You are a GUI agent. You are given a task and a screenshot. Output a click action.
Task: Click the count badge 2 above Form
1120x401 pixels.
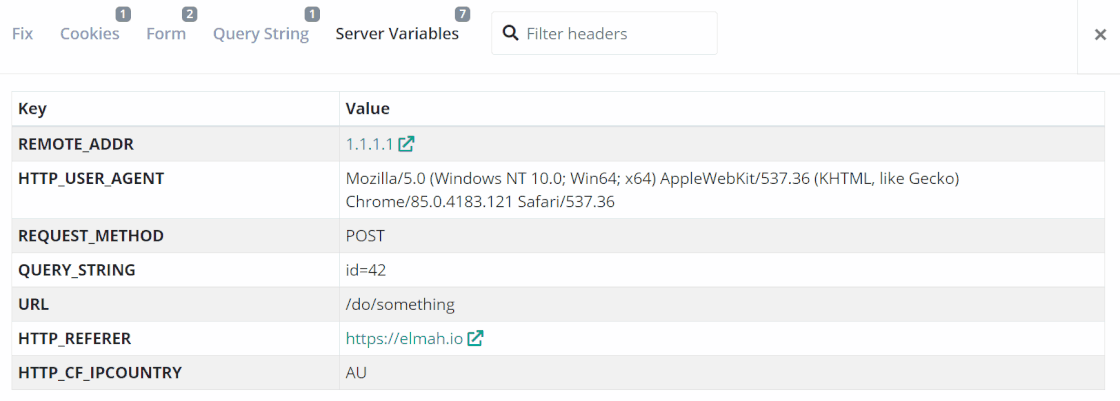[x=189, y=14]
